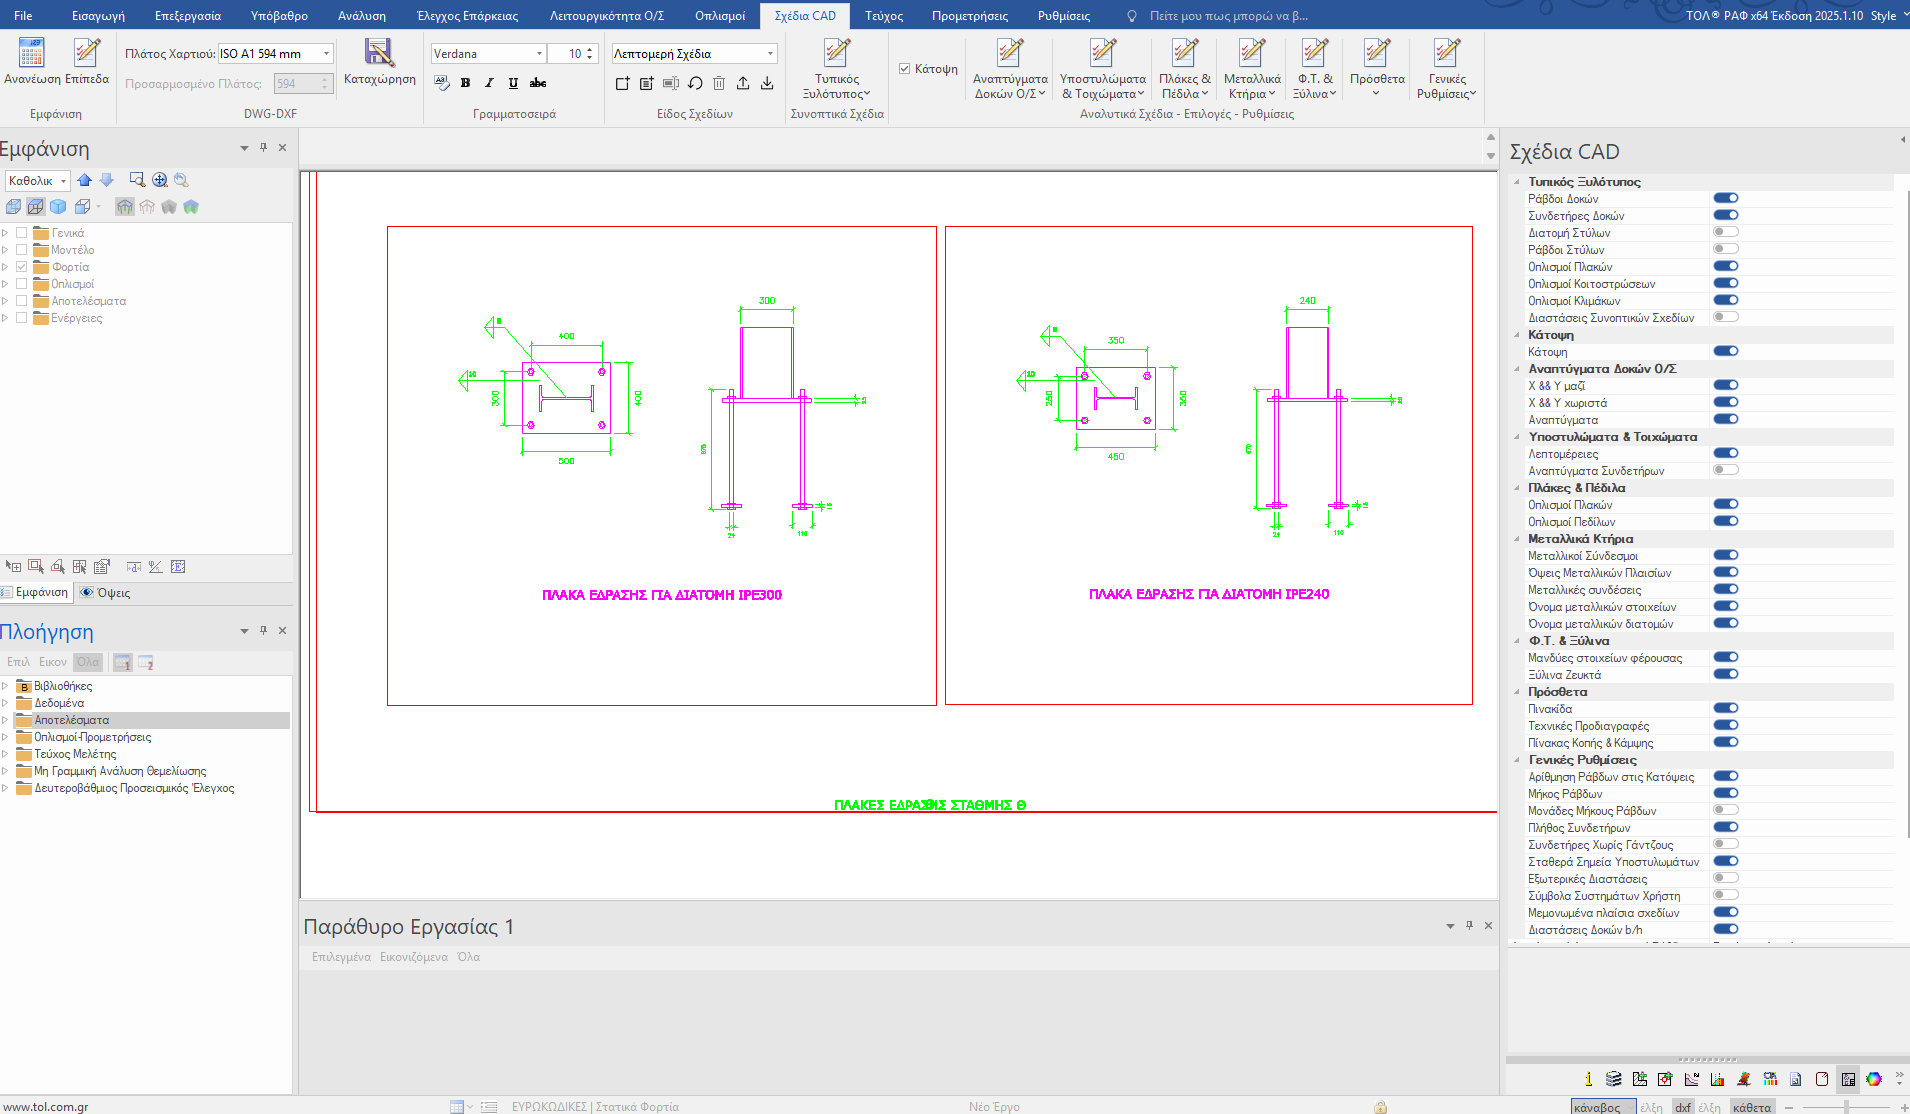Viewport: 1910px width, 1114px height.
Task: Switch to the Όψεις tab
Action: point(106,593)
